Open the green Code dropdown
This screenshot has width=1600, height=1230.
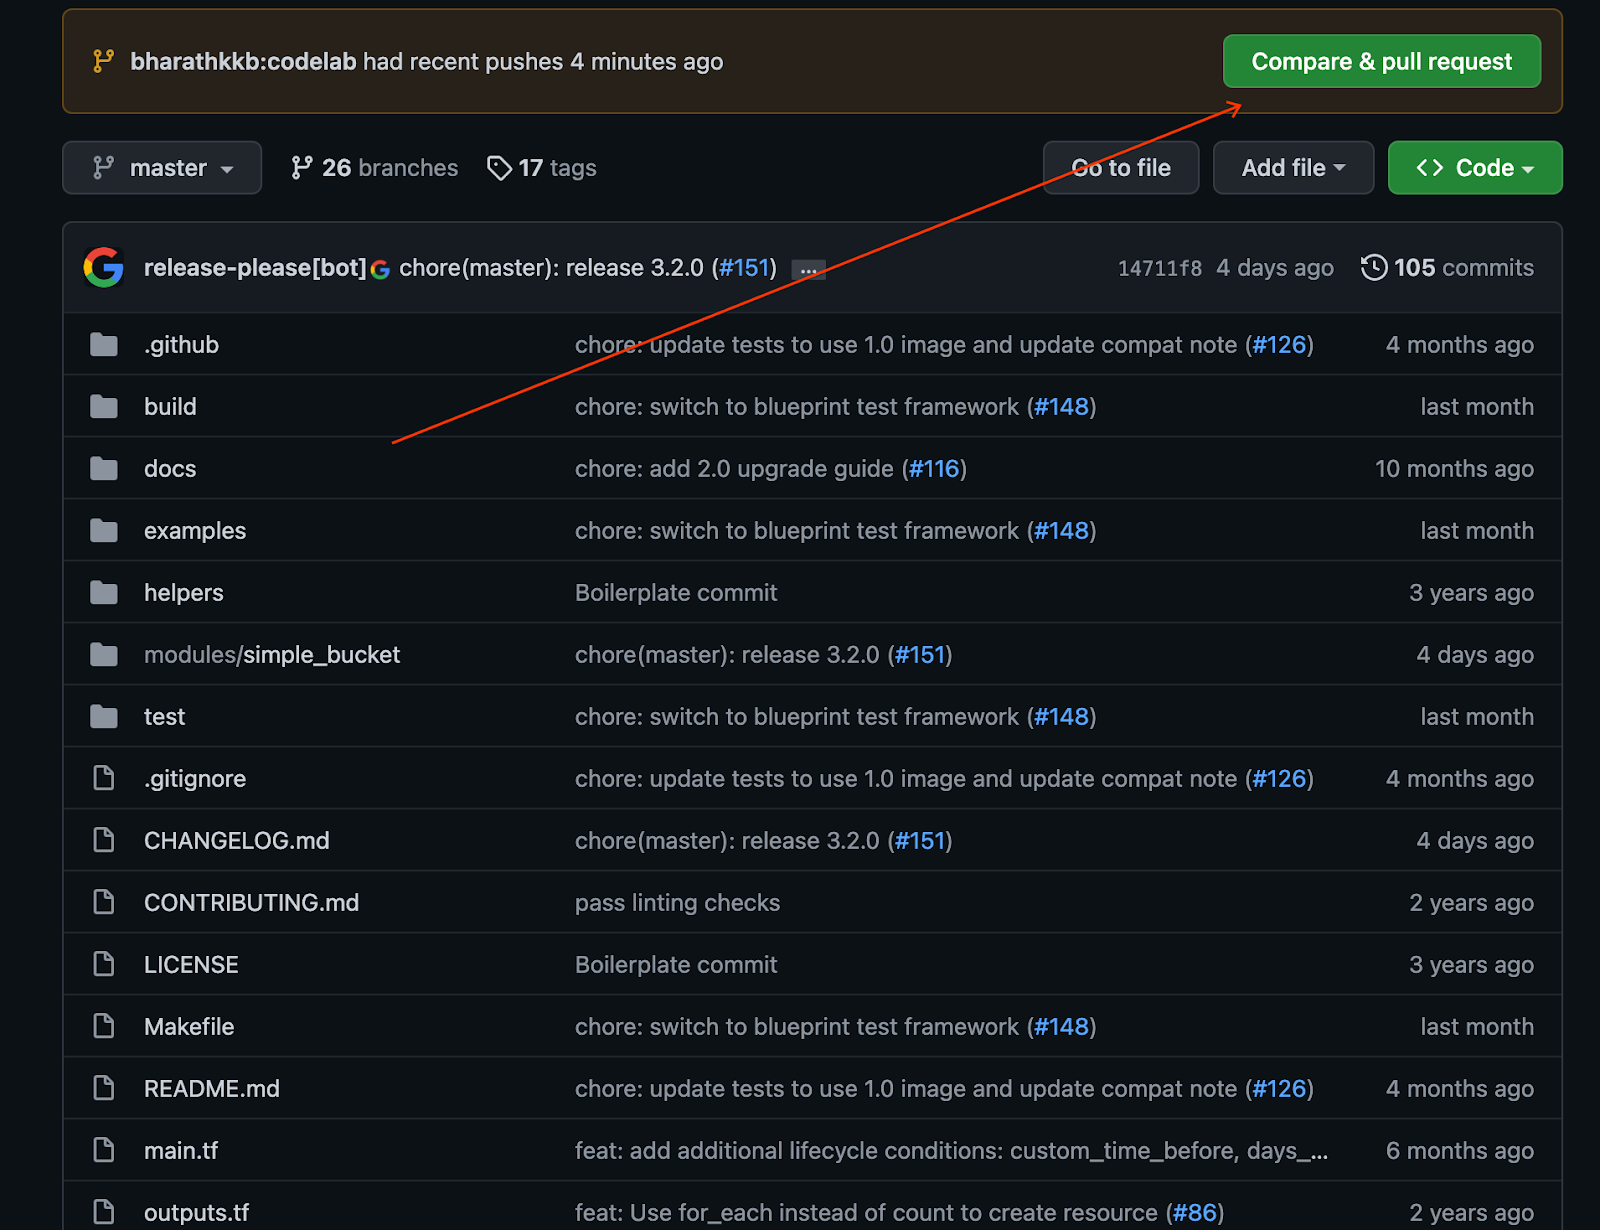(x=1474, y=168)
